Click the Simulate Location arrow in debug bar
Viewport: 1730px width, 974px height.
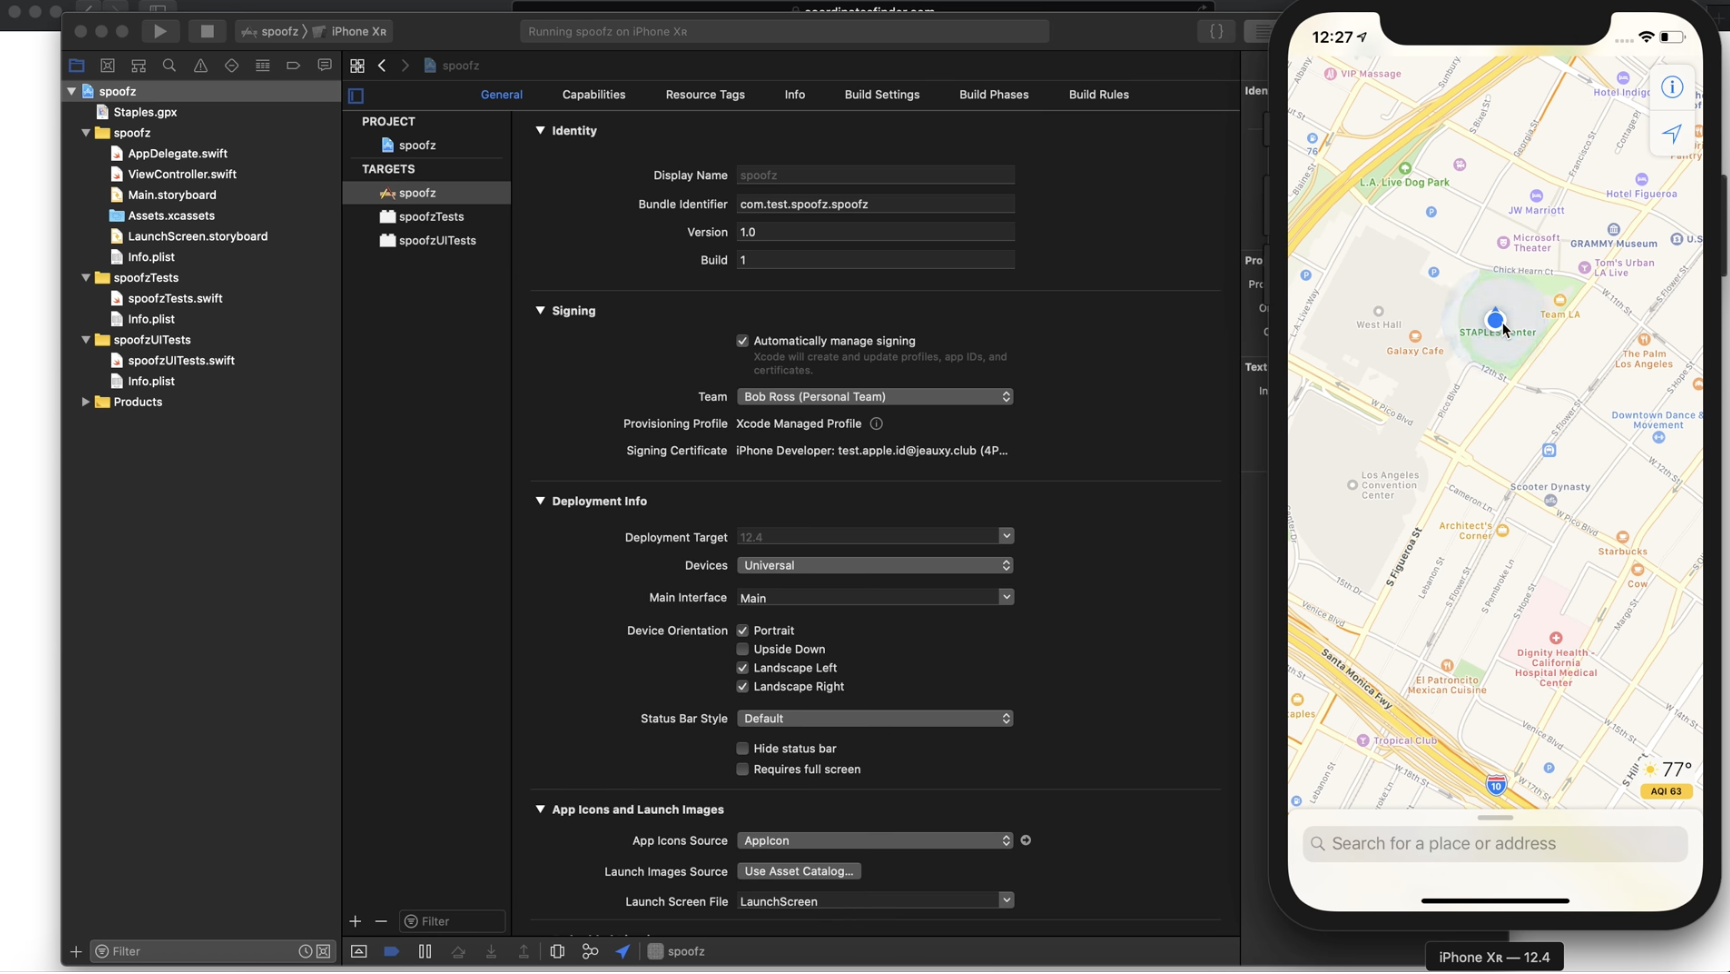pyautogui.click(x=623, y=951)
